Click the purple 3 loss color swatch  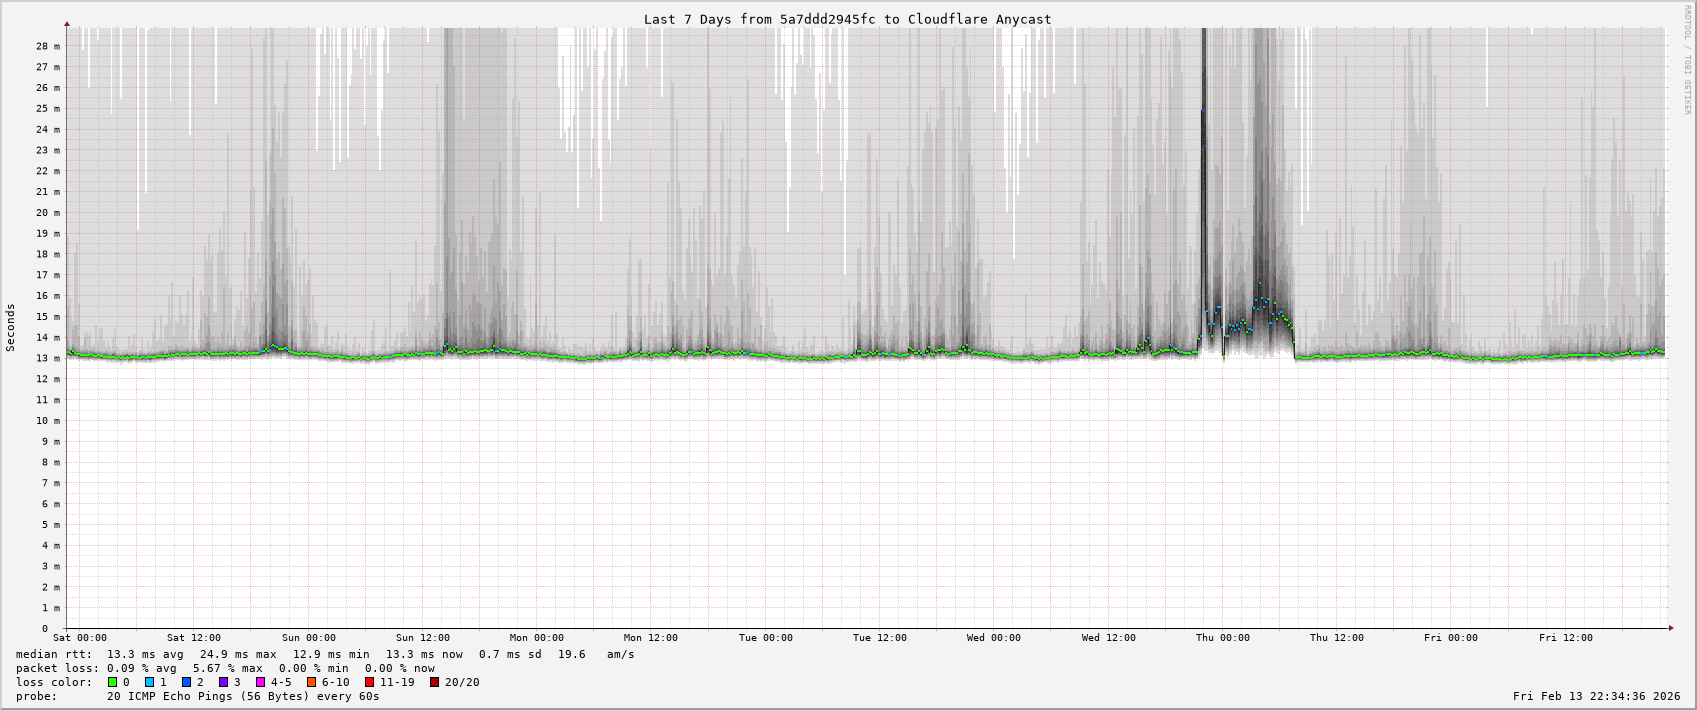pos(223,682)
